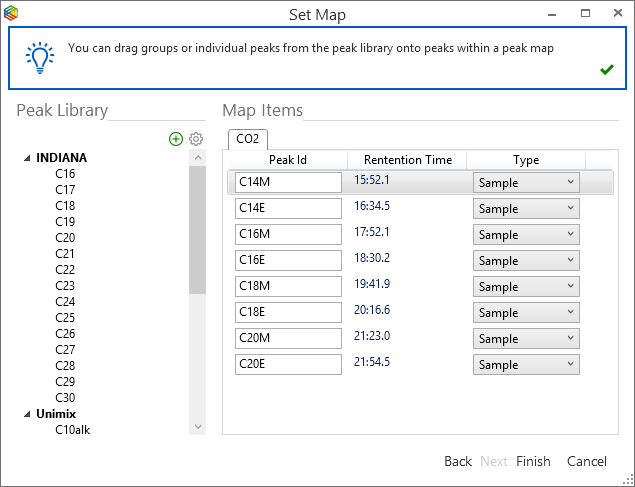The height and width of the screenshot is (487, 635).
Task: Collapse the Unimix peak group
Action: pos(26,414)
